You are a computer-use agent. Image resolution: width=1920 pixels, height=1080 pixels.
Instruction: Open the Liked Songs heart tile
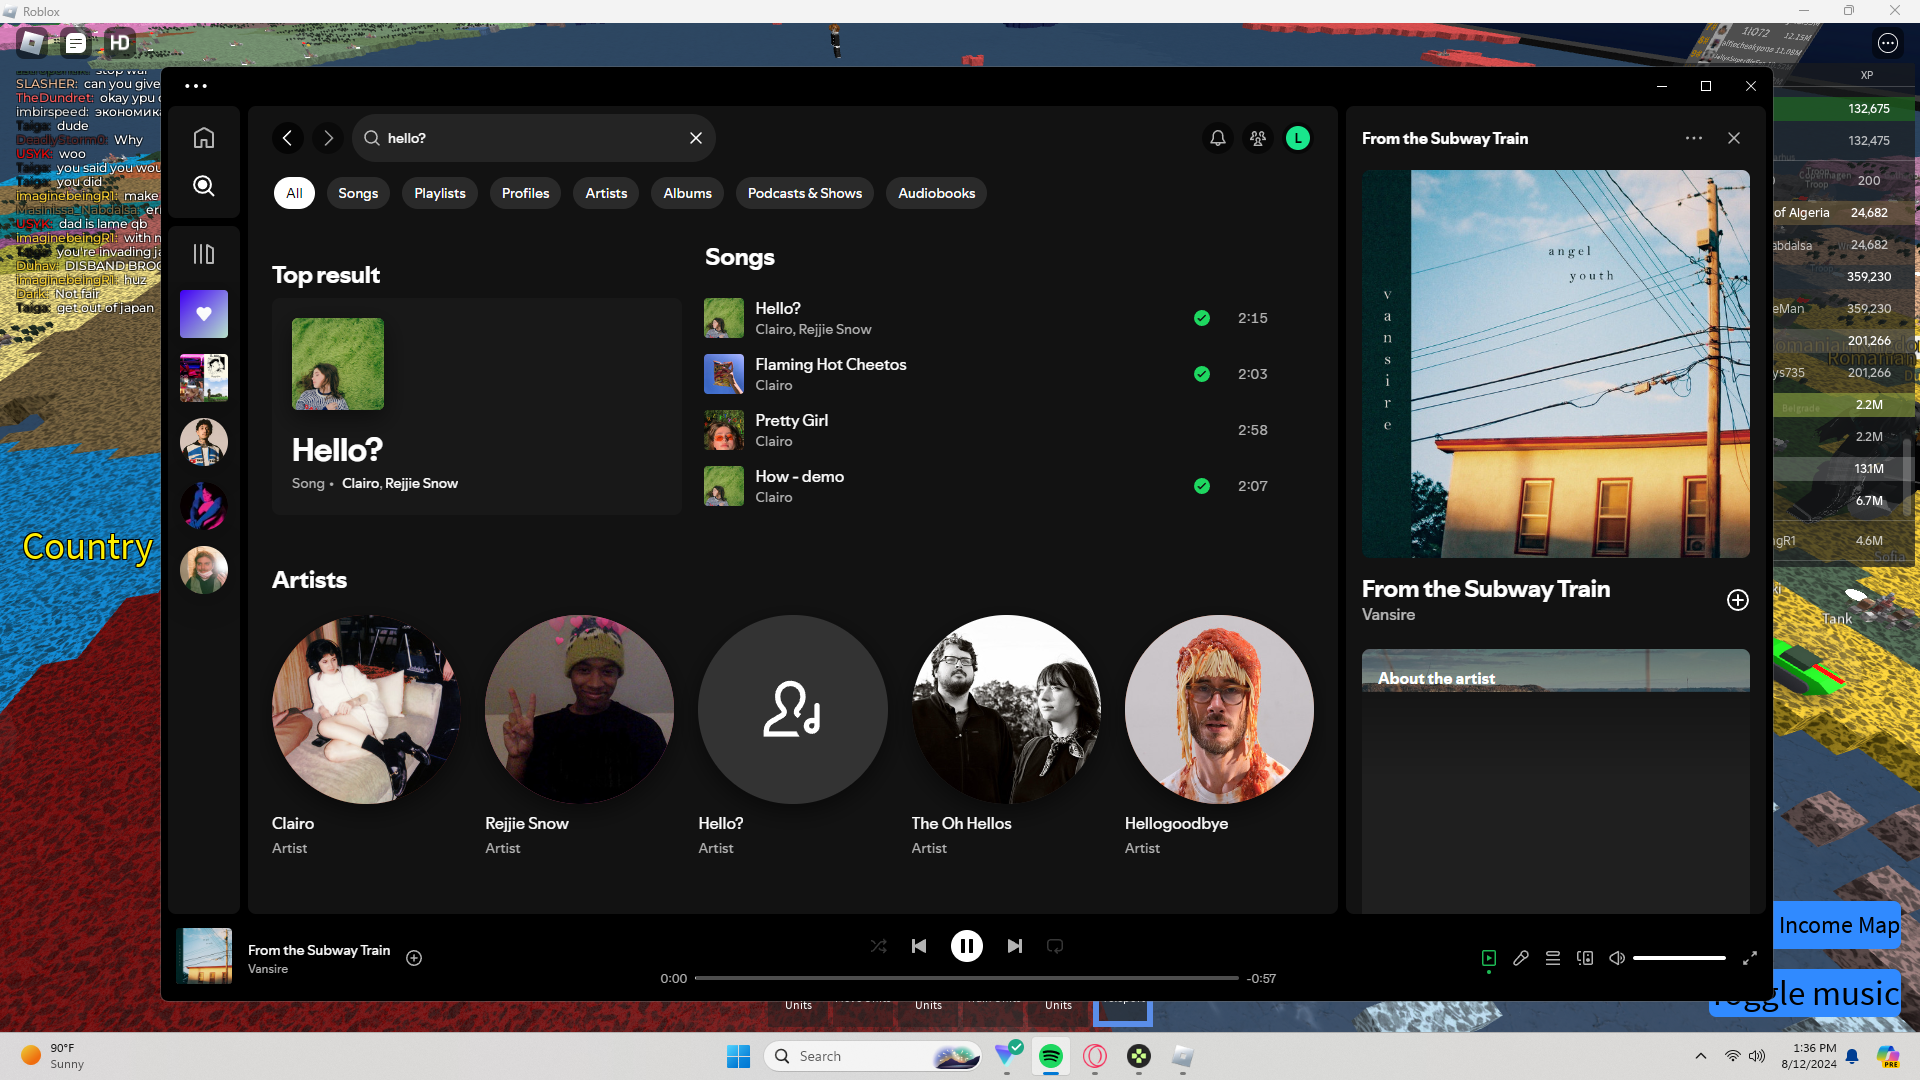pos(204,314)
